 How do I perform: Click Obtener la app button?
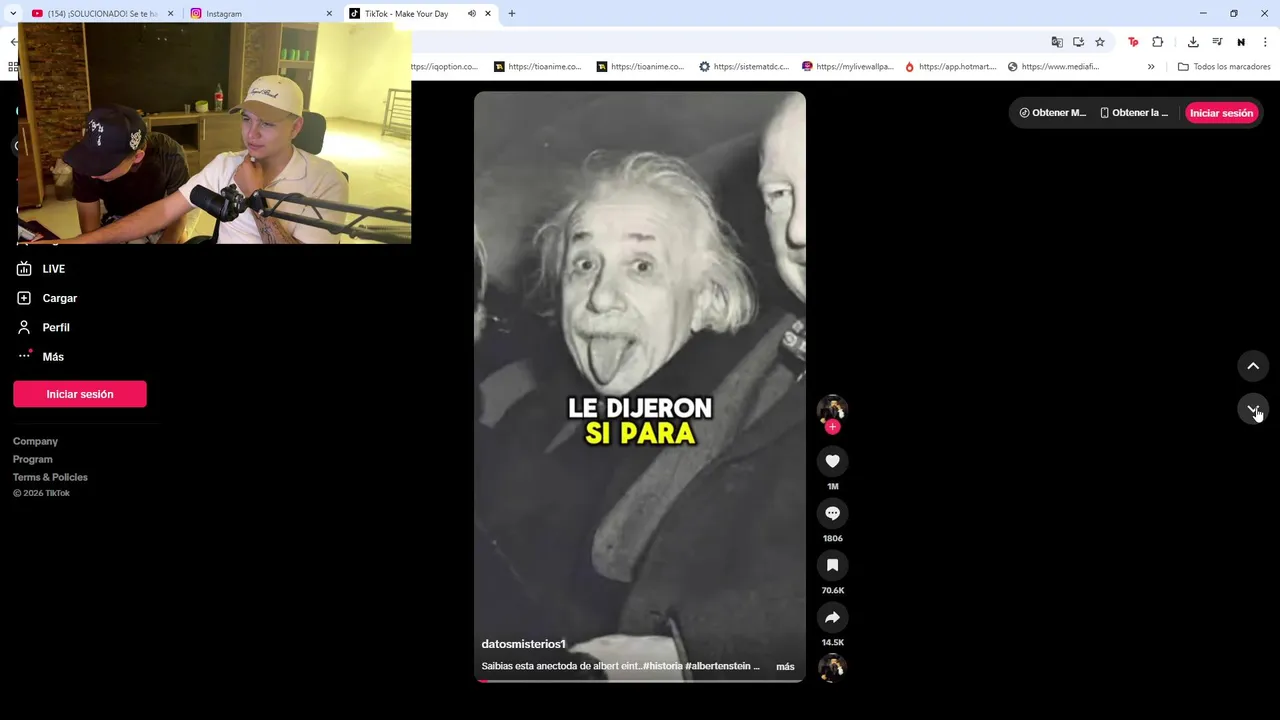click(1134, 113)
